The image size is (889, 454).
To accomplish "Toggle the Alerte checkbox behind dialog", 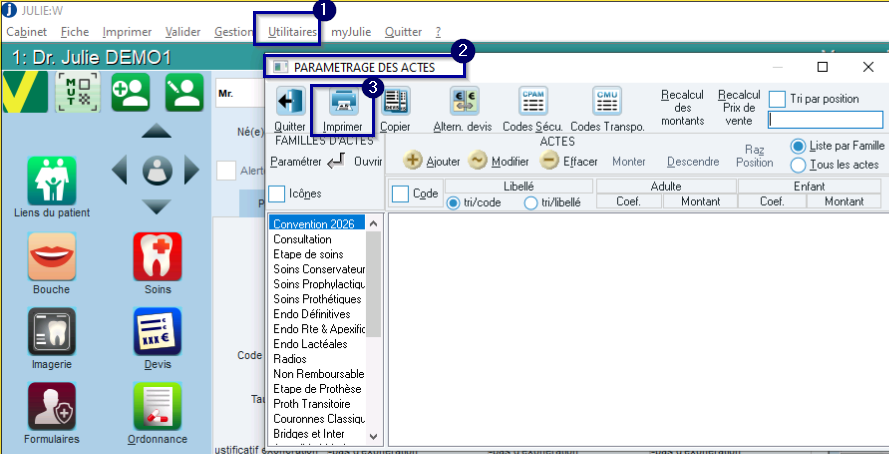I will [227, 171].
